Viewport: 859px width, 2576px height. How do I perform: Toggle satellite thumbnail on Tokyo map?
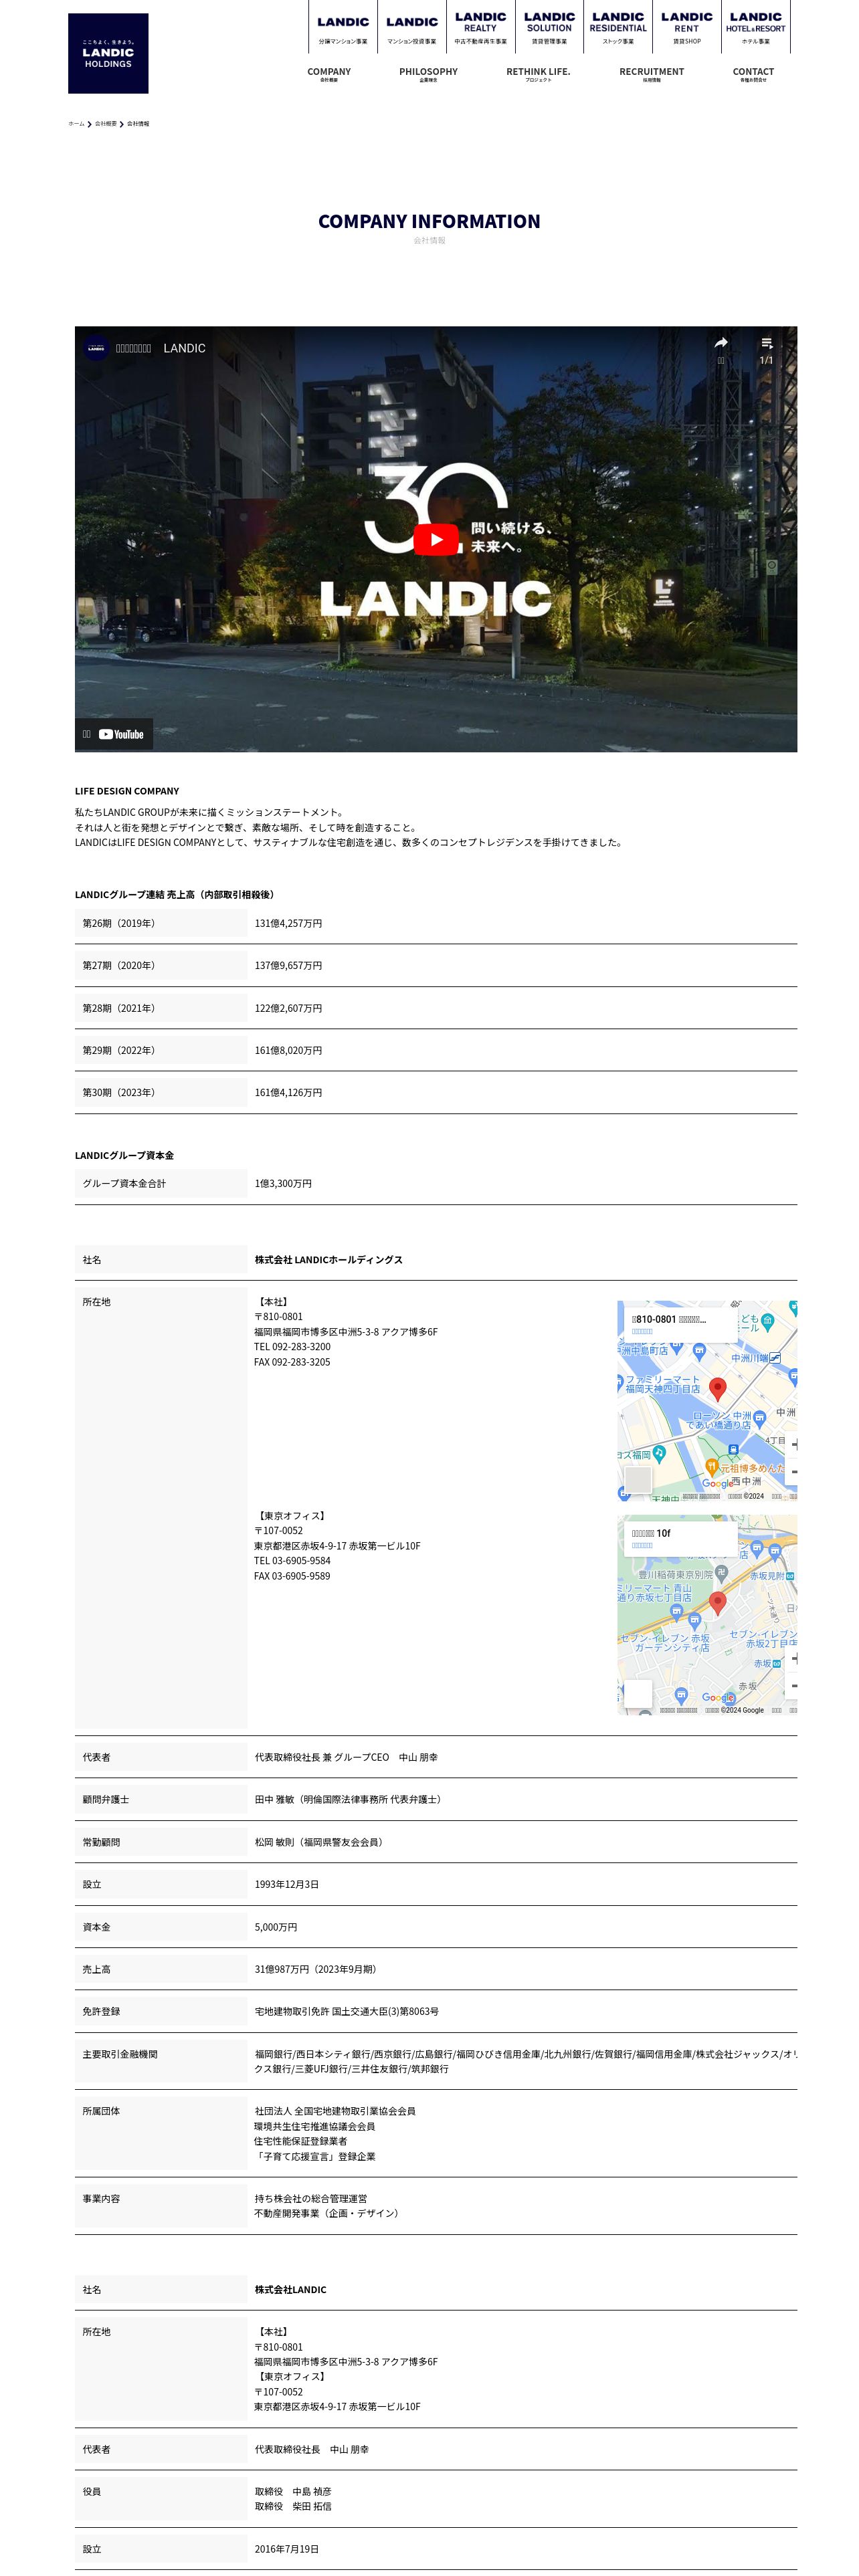[637, 1693]
